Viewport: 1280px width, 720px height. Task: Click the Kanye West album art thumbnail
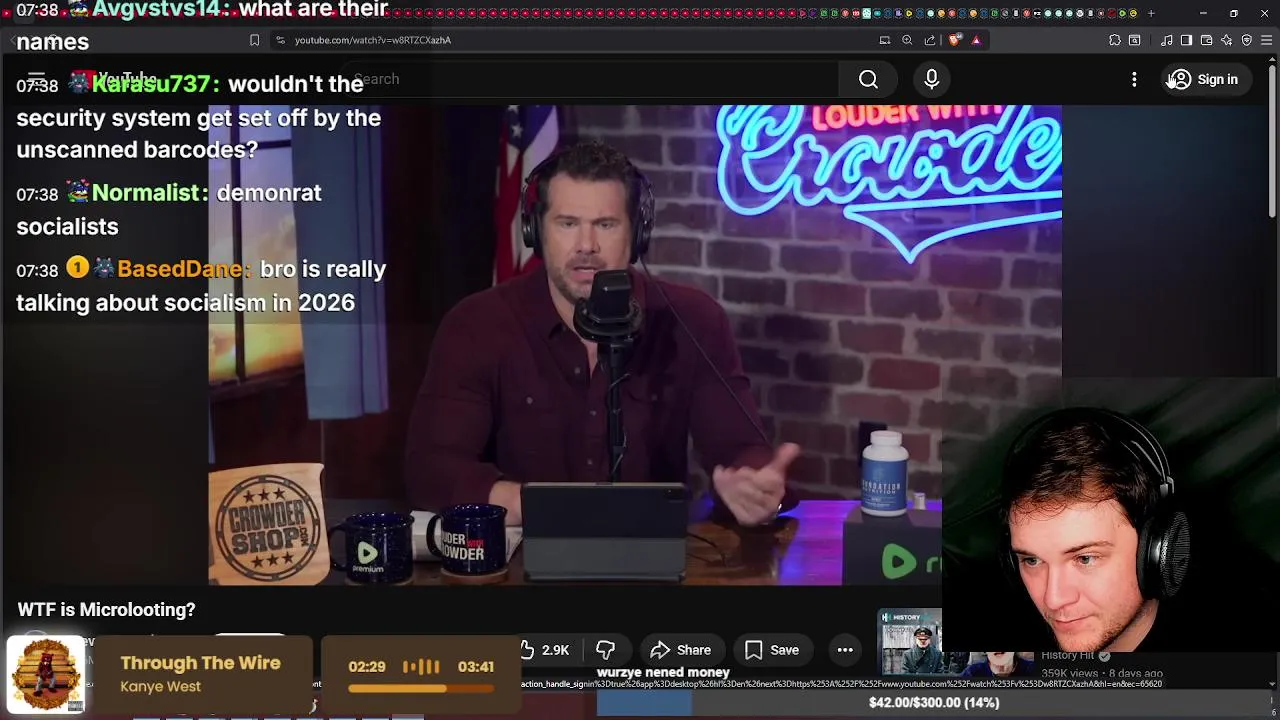[46, 676]
